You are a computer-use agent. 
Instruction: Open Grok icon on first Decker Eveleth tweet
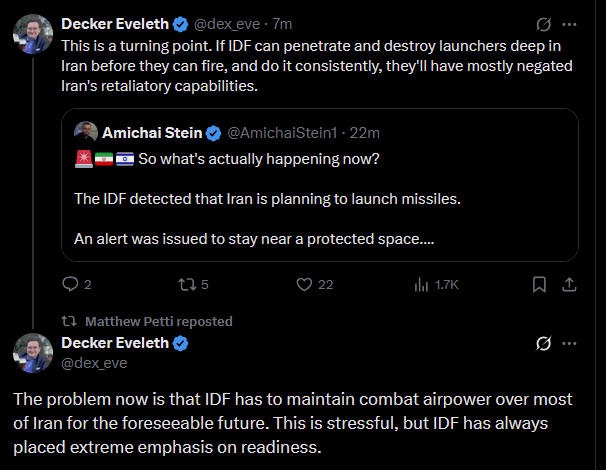[x=543, y=24]
